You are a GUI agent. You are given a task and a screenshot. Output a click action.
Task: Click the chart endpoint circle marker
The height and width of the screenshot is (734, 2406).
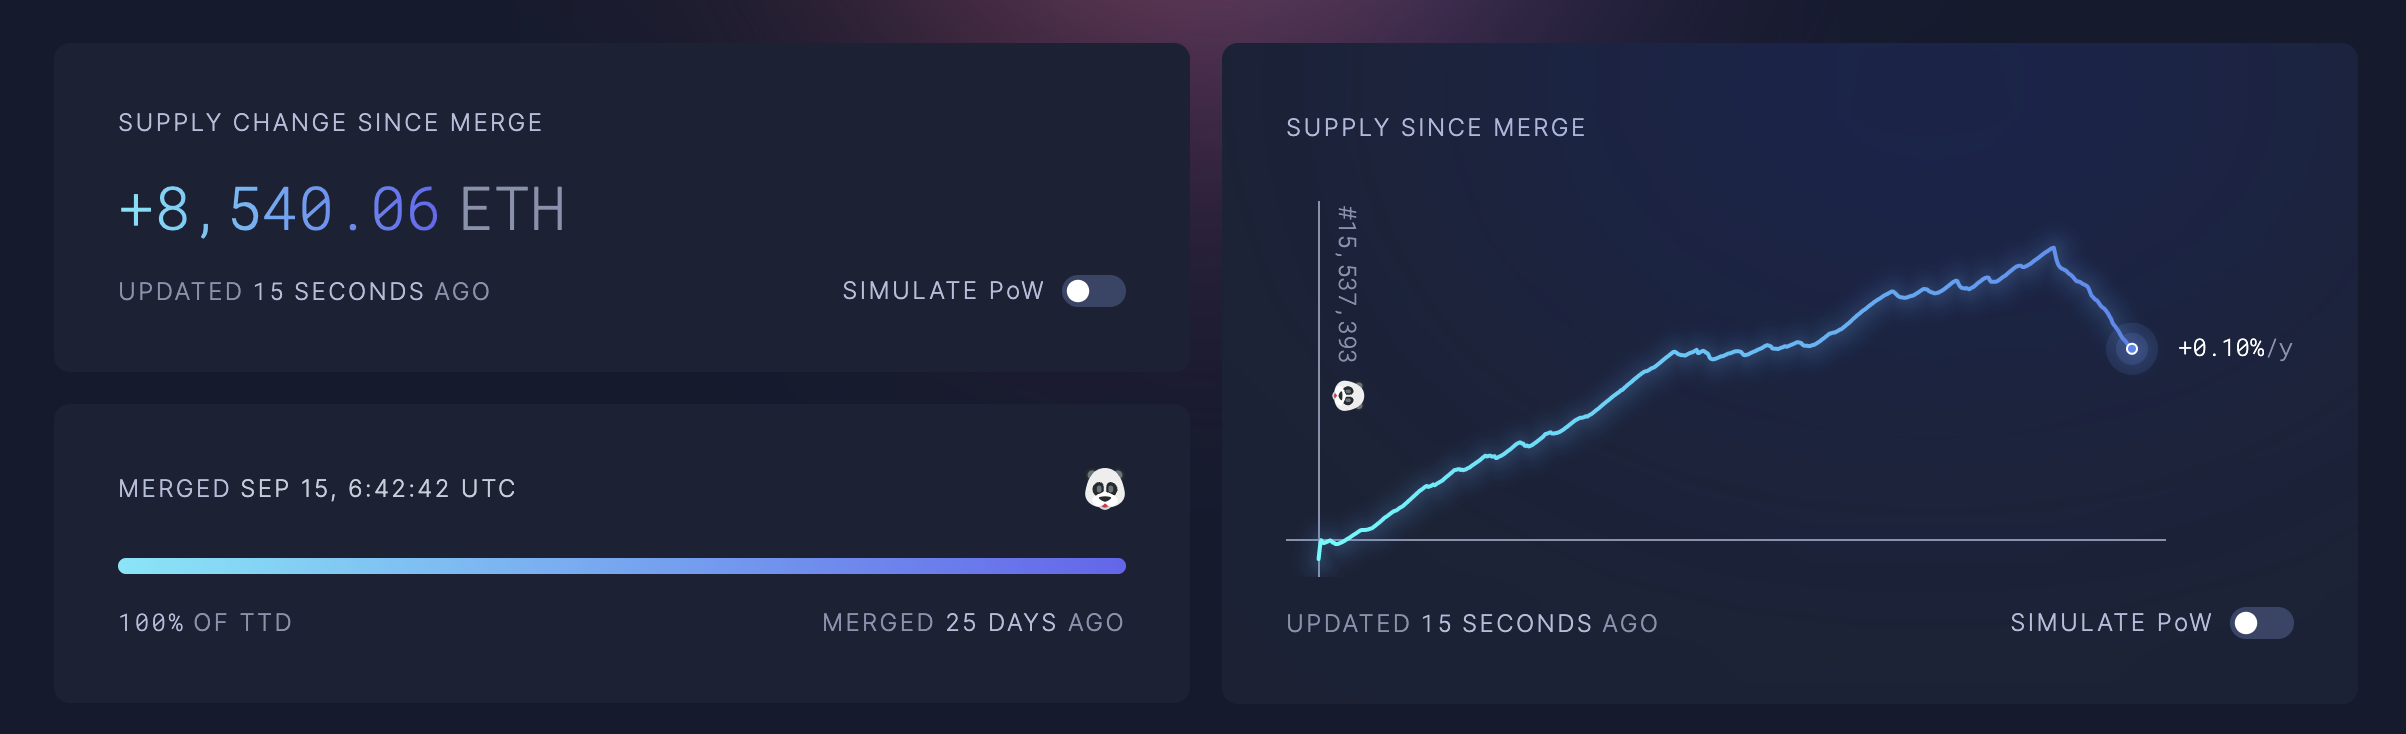coord(2132,349)
